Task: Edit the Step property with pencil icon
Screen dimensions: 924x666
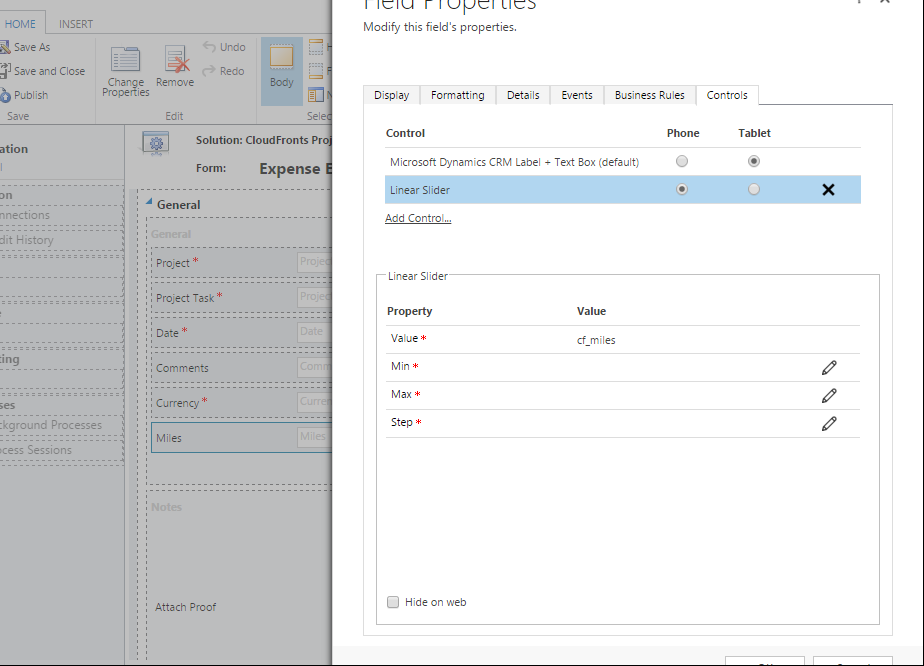Action: 828,424
